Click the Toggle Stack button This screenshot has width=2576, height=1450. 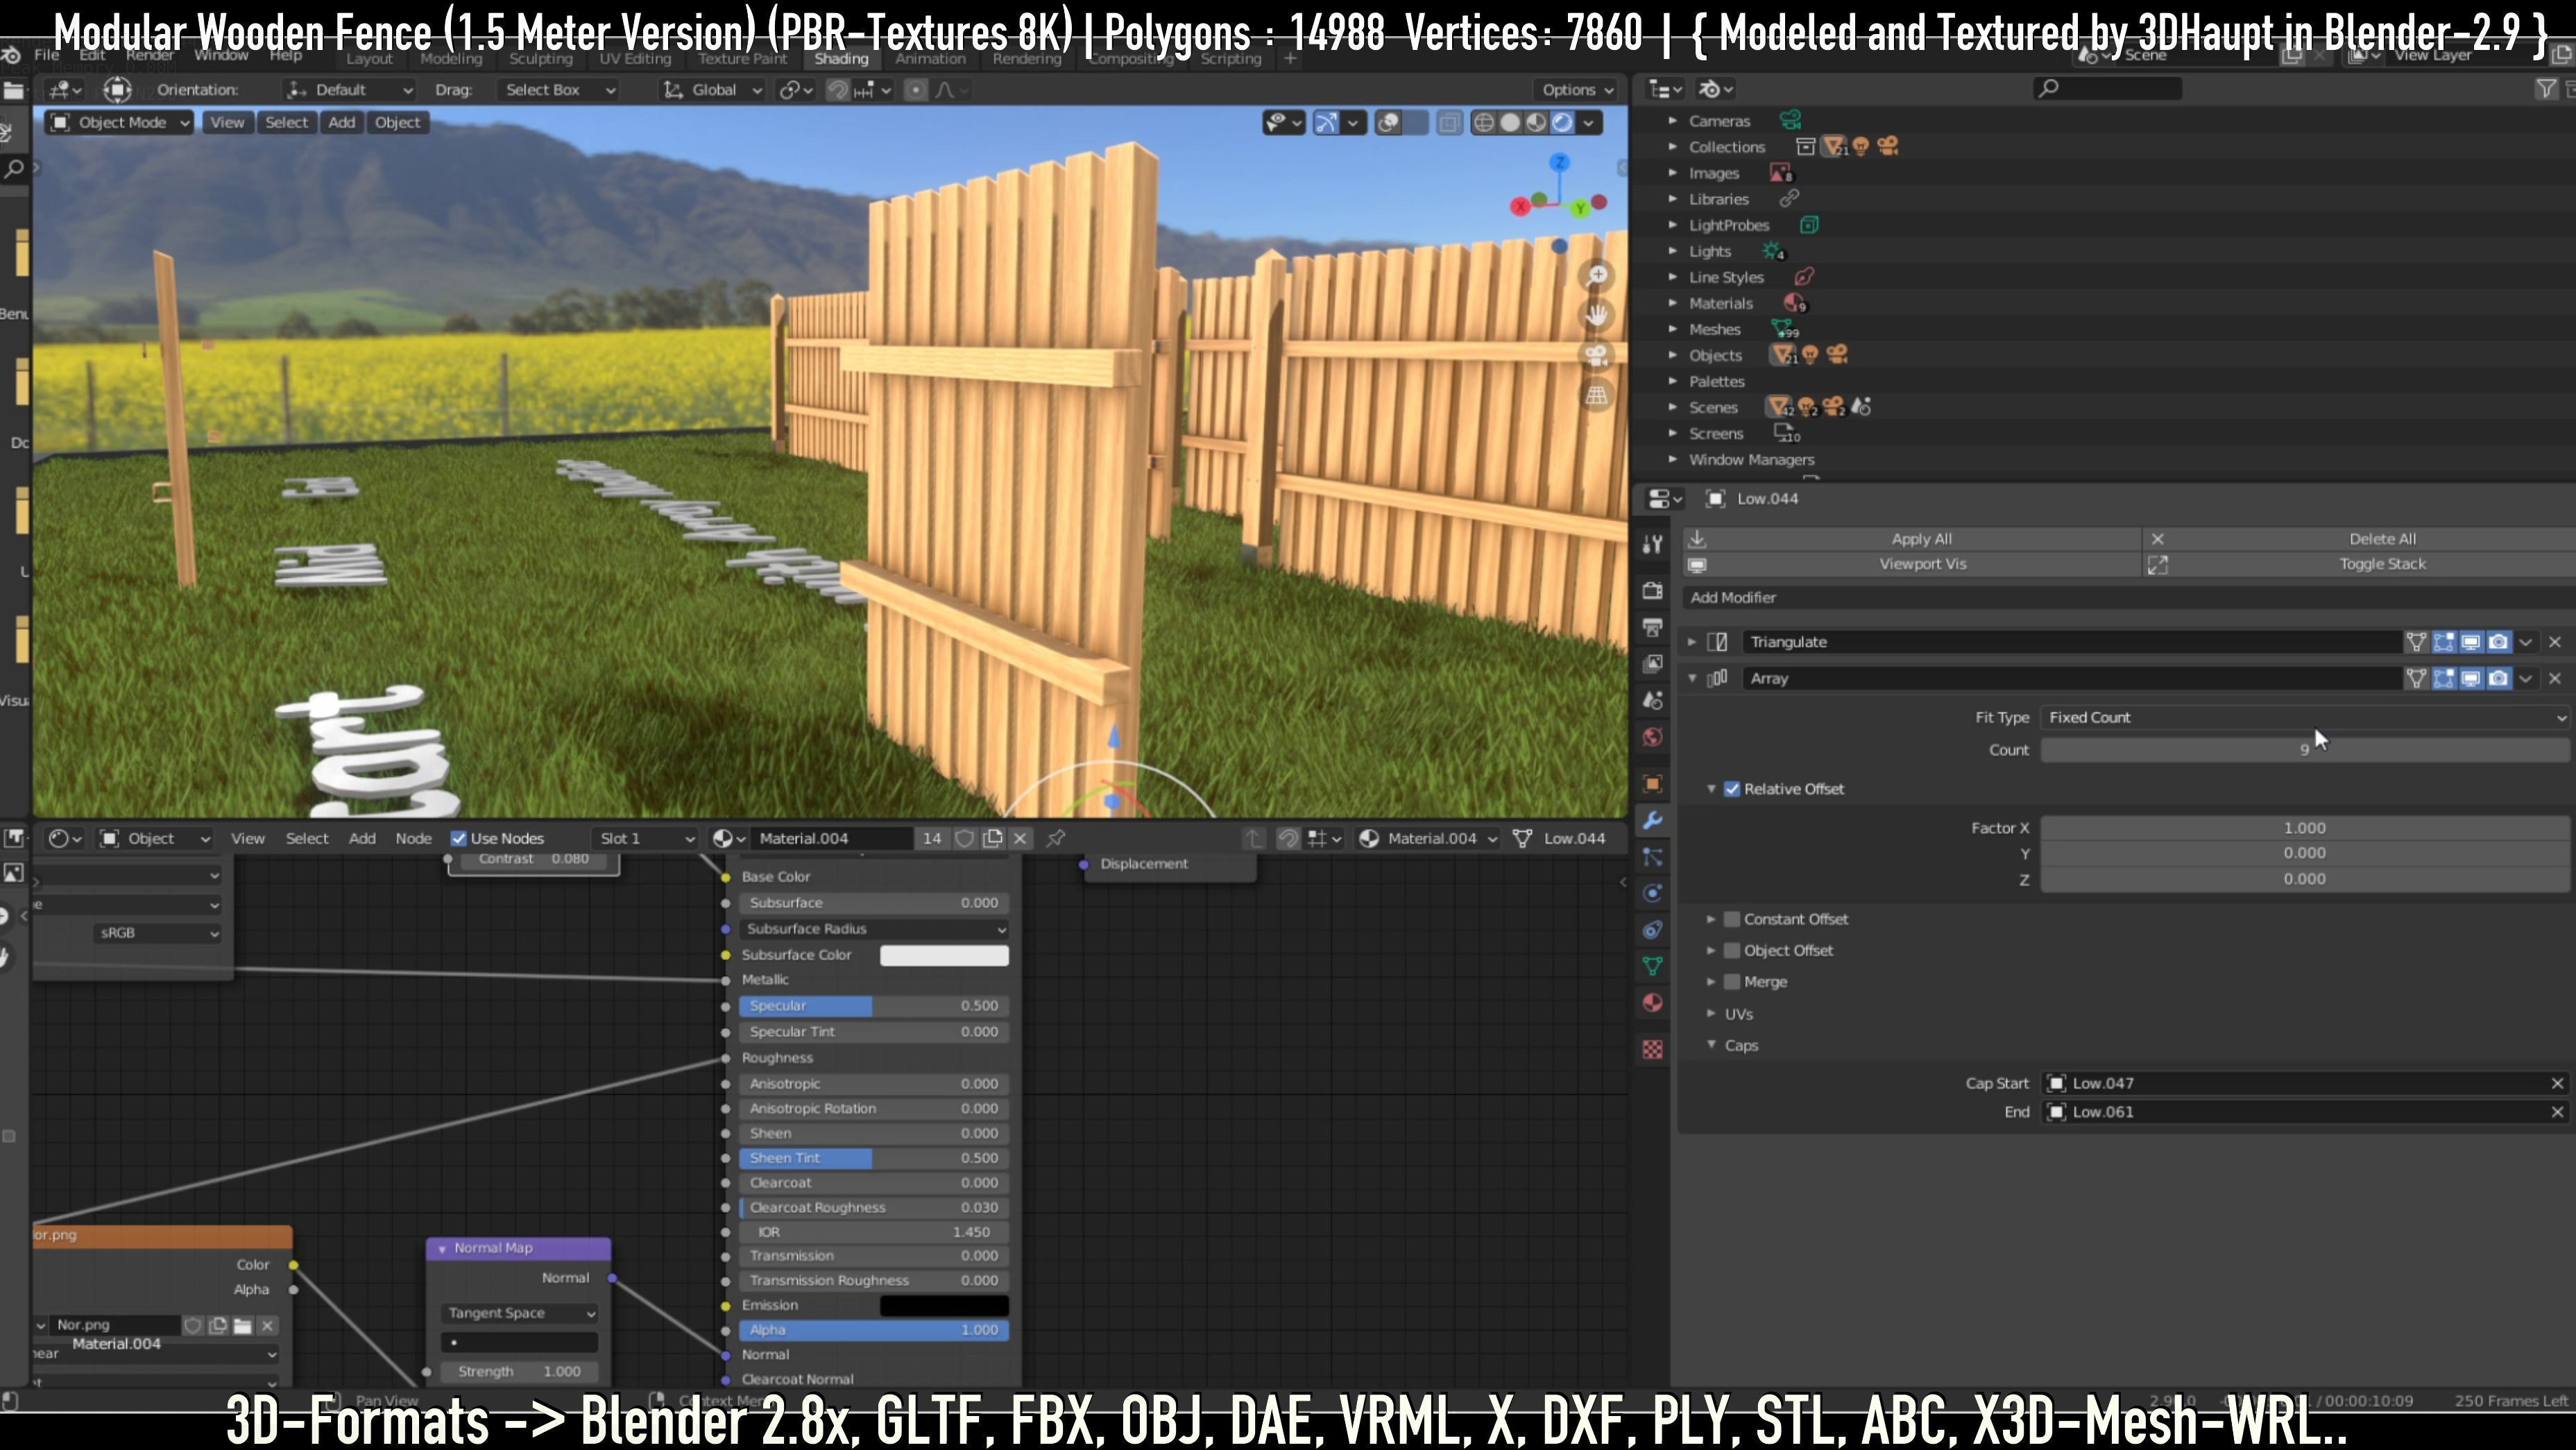point(2360,564)
